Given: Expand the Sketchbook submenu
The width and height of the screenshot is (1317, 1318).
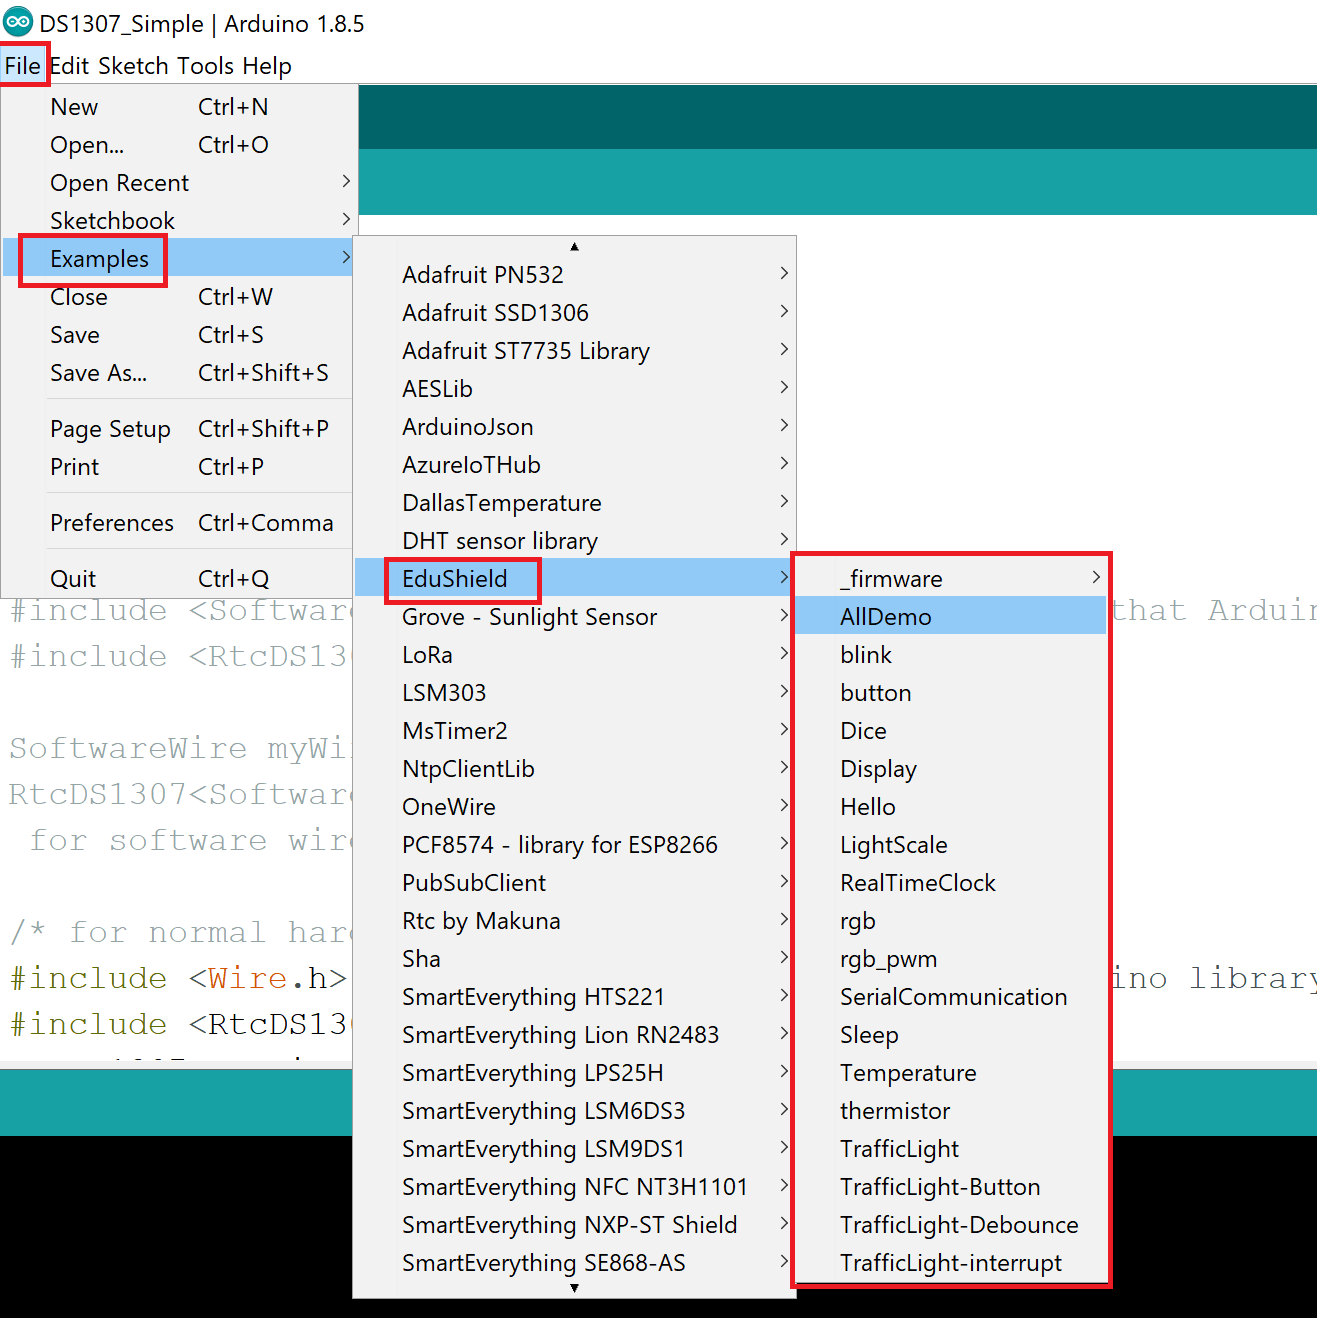Looking at the screenshot, I should tap(178, 221).
